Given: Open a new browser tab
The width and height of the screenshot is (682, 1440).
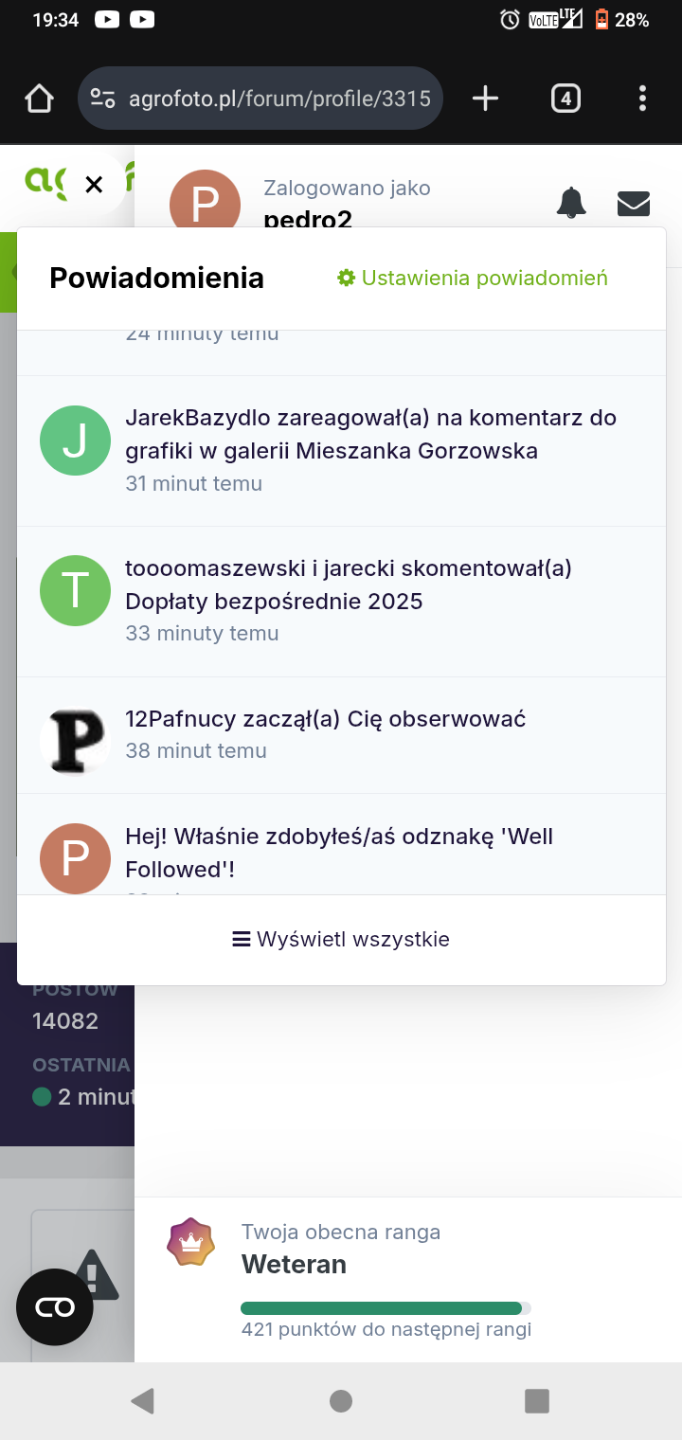Looking at the screenshot, I should tap(485, 98).
